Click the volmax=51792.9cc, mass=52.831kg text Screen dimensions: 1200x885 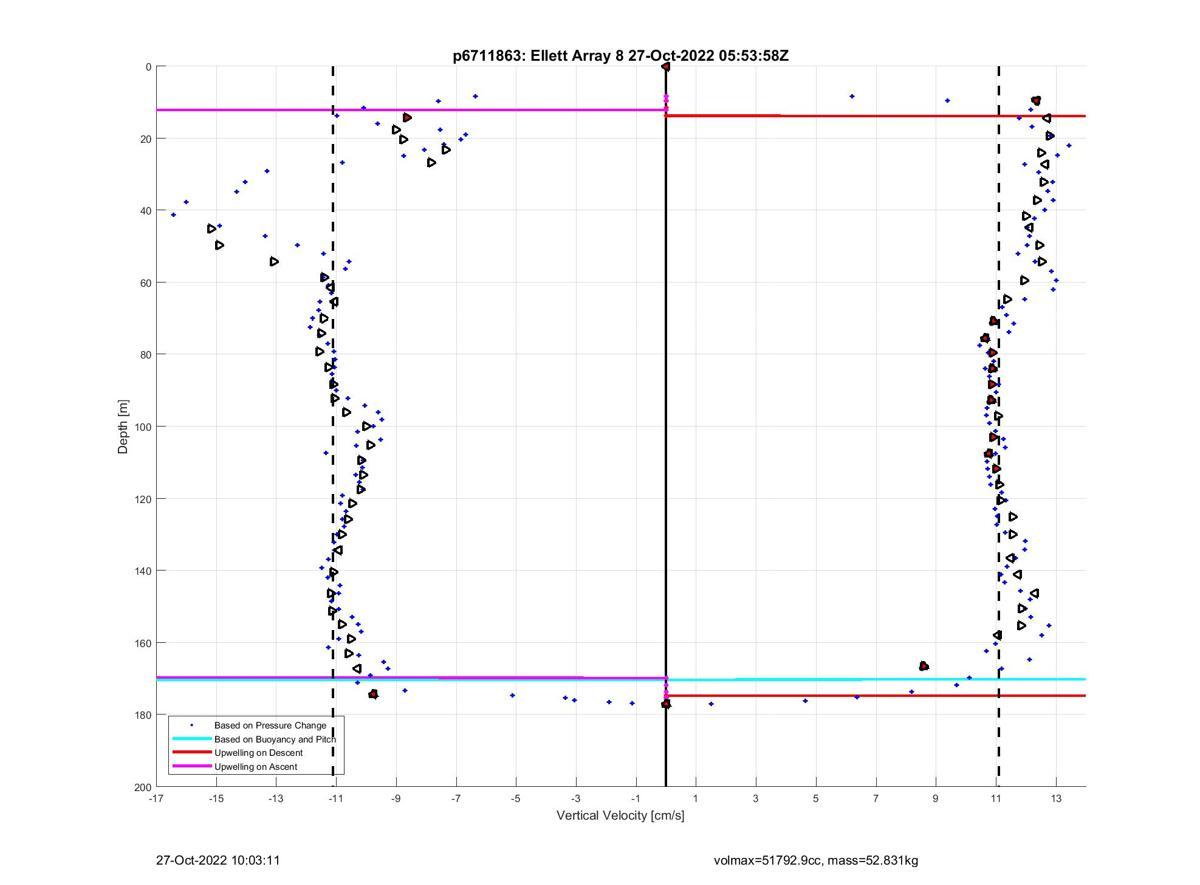(816, 860)
